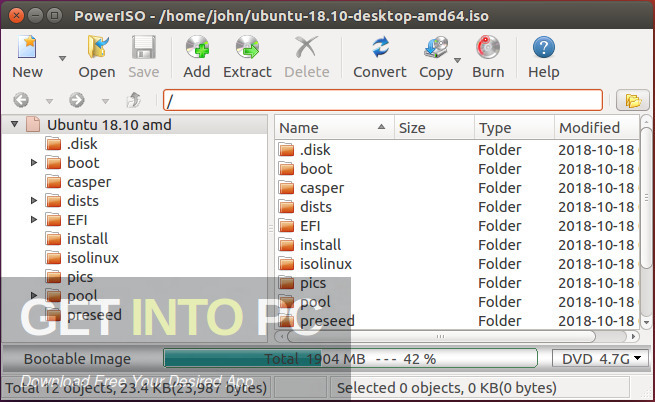Click the scroll down arrow of file list
This screenshot has height=402, width=655.
[647, 322]
